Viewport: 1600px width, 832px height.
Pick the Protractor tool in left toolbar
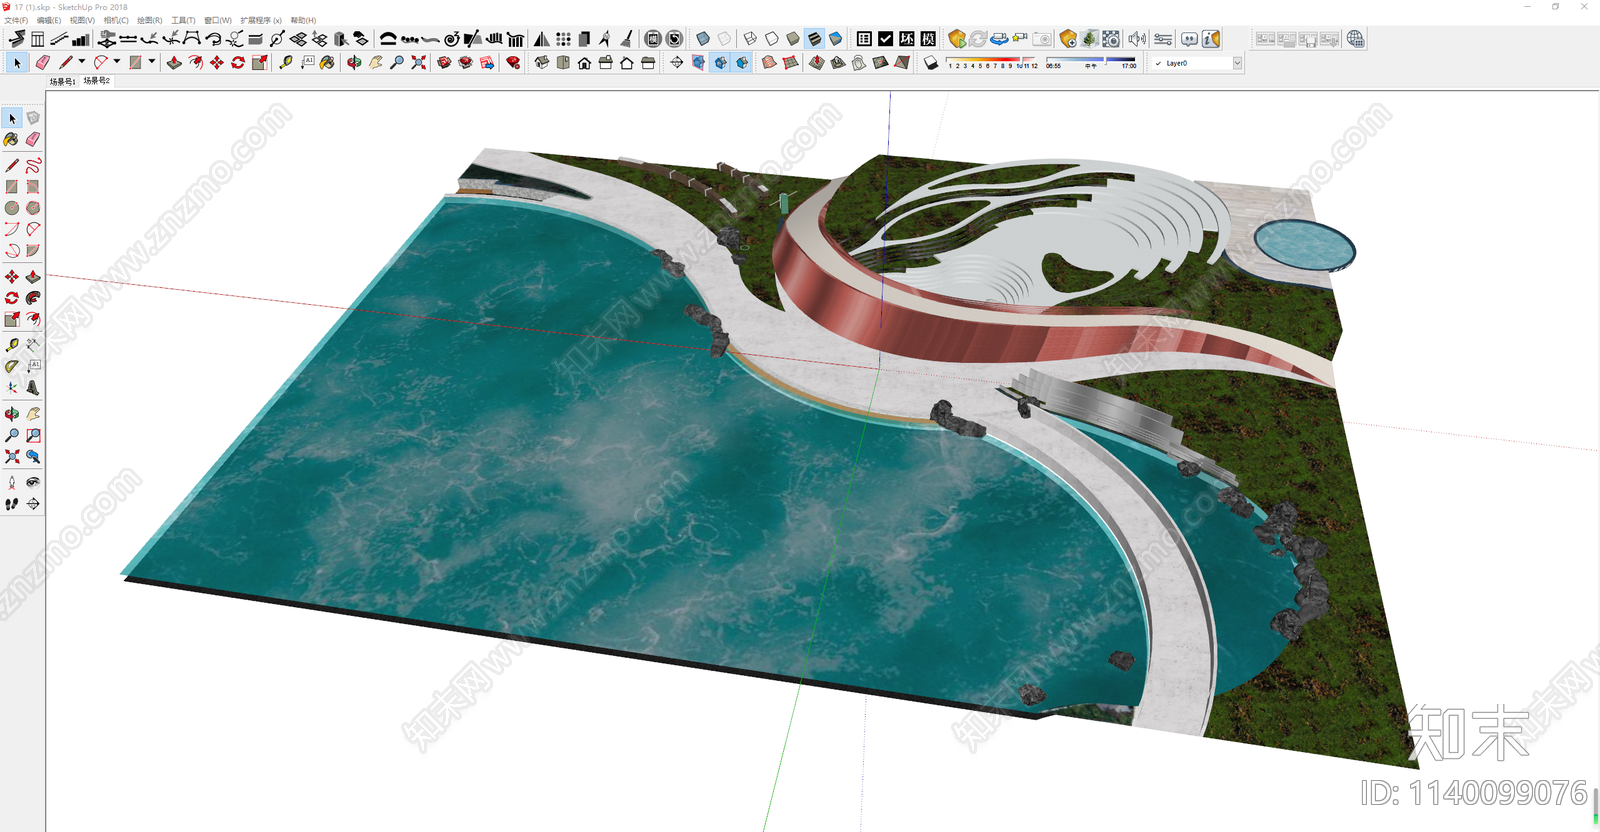coord(12,366)
